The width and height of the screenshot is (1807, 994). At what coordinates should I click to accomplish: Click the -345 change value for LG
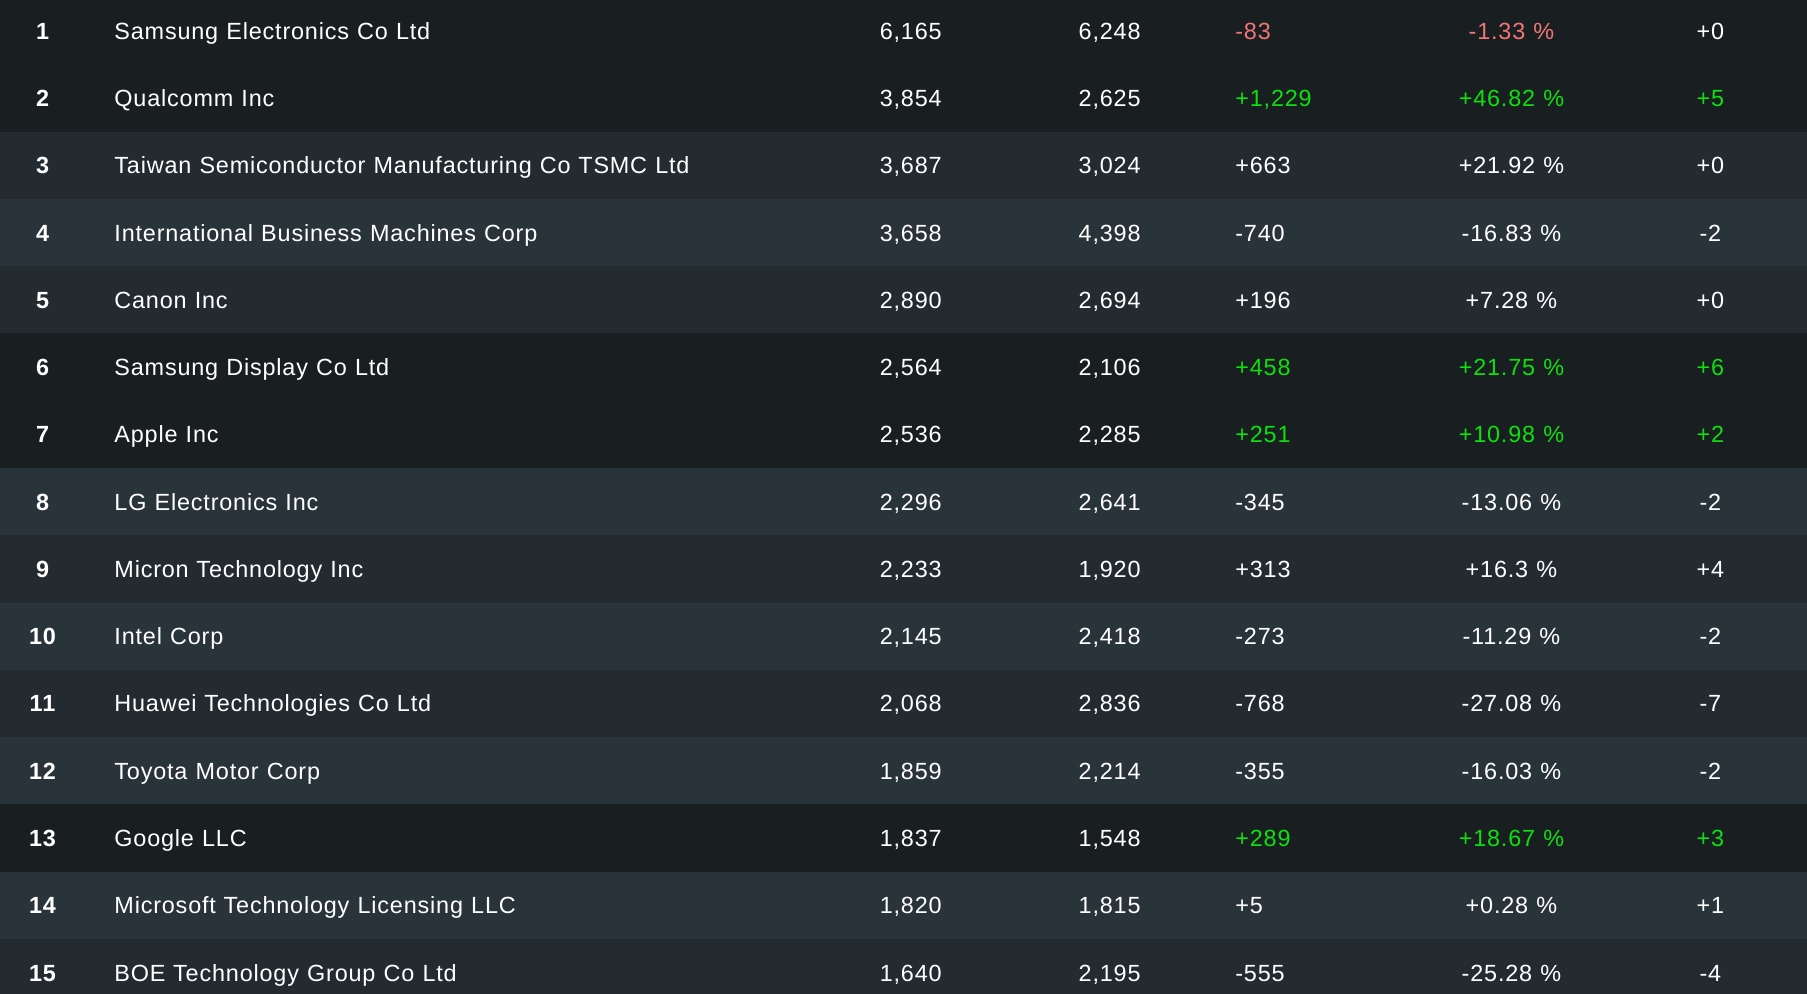coord(1260,502)
